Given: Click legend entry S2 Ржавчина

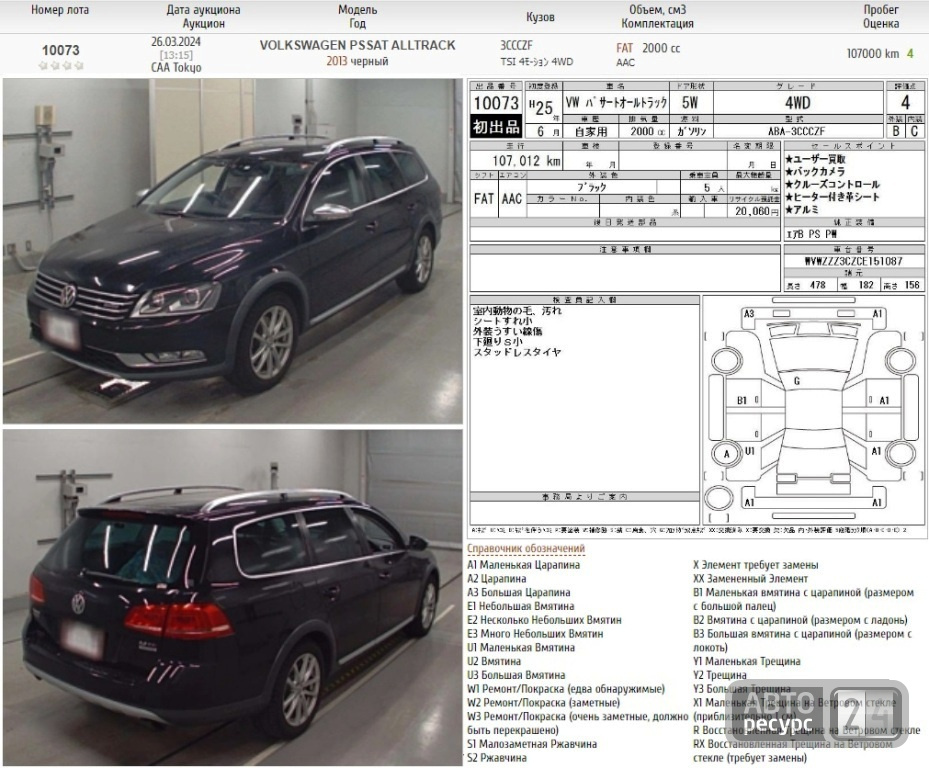Looking at the screenshot, I should tap(497, 758).
